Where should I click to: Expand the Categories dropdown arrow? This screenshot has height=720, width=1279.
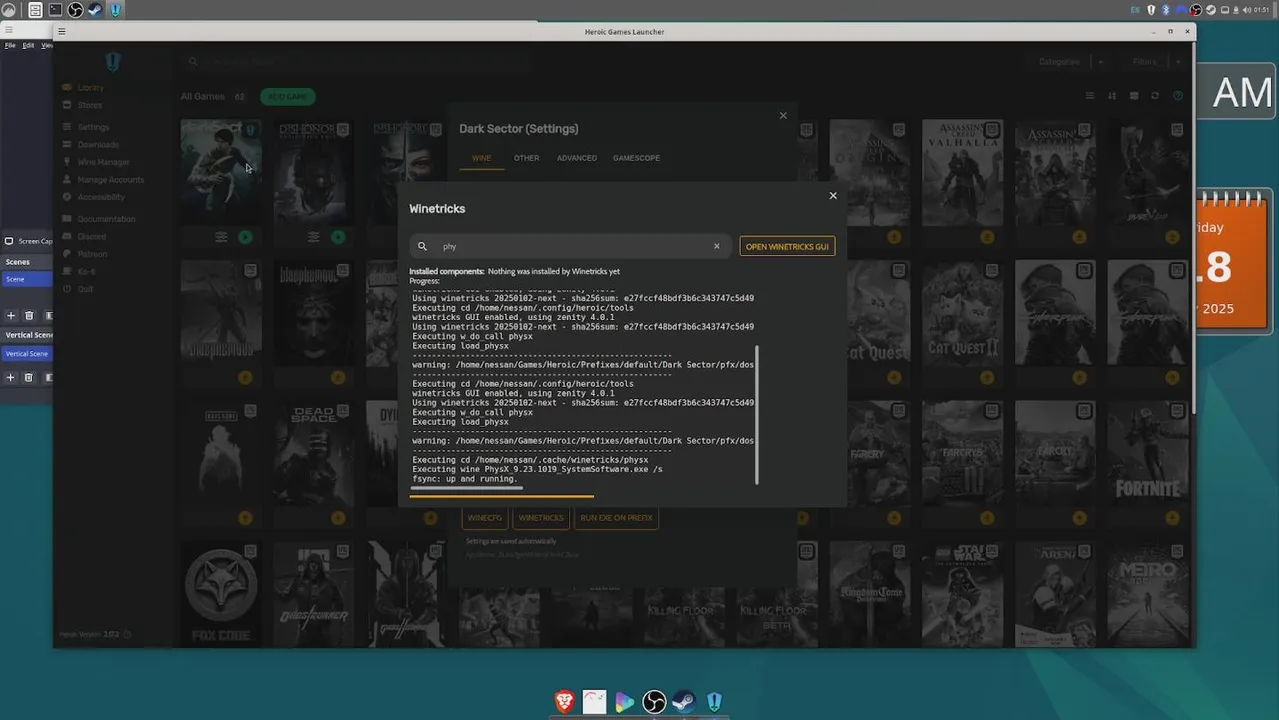point(1101,62)
